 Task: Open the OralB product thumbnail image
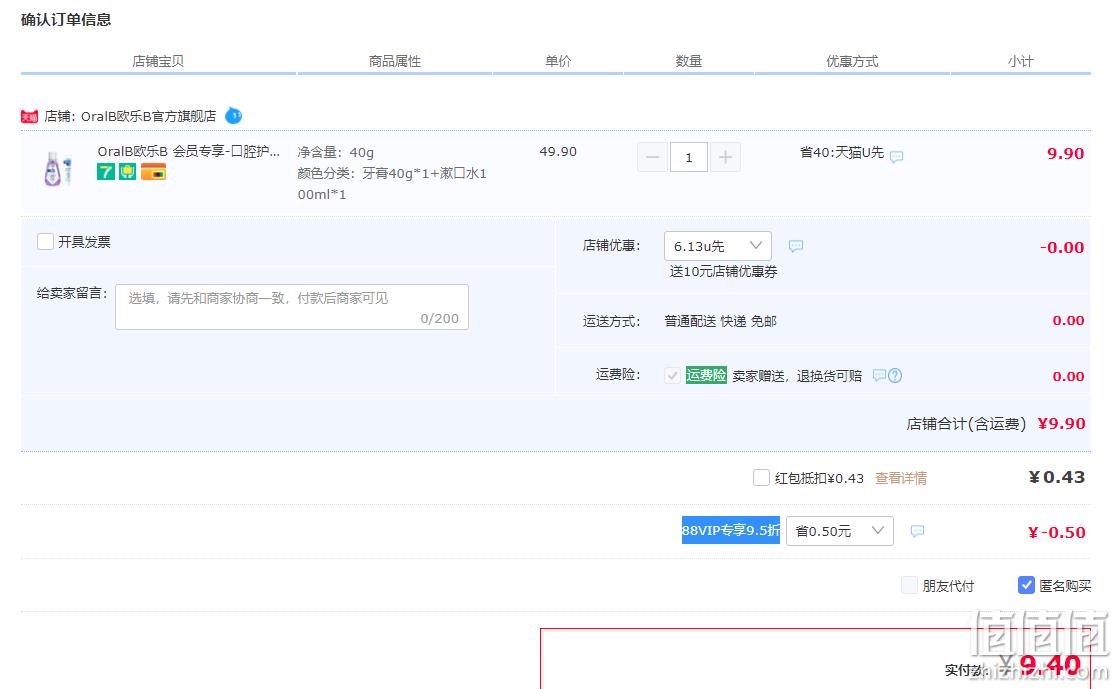tap(58, 169)
